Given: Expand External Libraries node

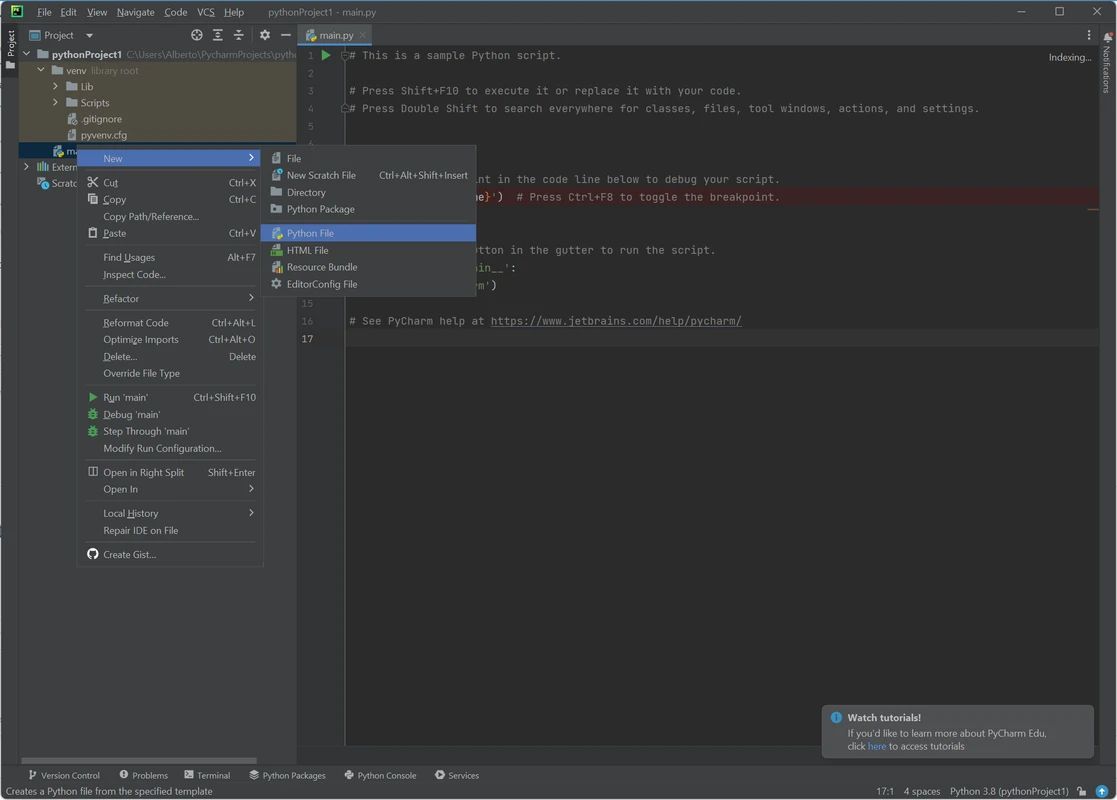Looking at the screenshot, I should pos(26,167).
